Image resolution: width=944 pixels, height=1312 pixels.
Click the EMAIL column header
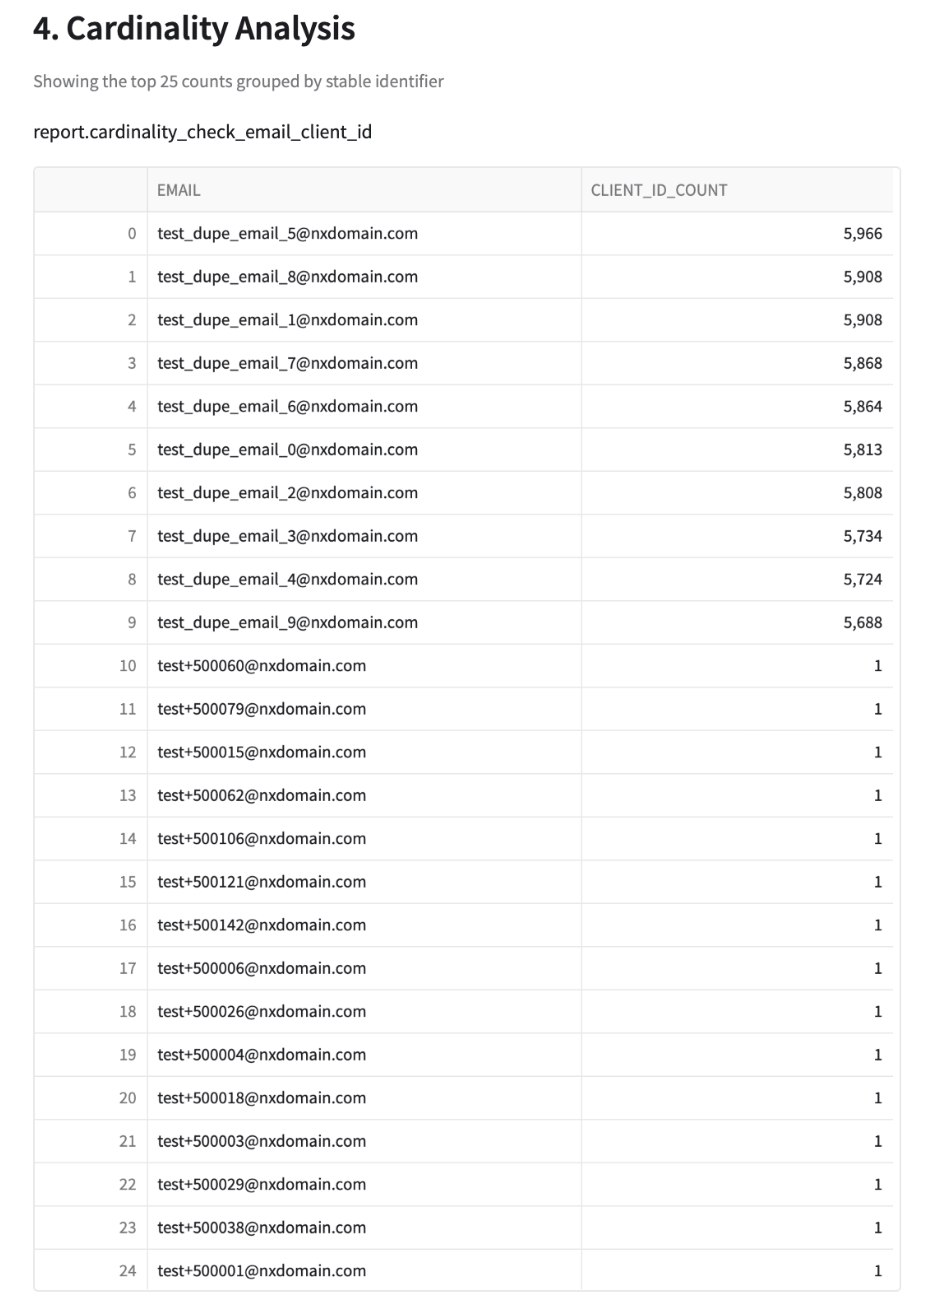(179, 190)
